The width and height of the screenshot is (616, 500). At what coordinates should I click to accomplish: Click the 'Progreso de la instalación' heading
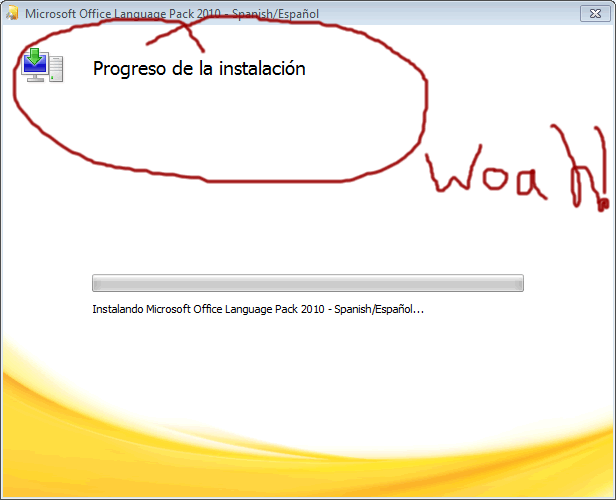(x=199, y=69)
